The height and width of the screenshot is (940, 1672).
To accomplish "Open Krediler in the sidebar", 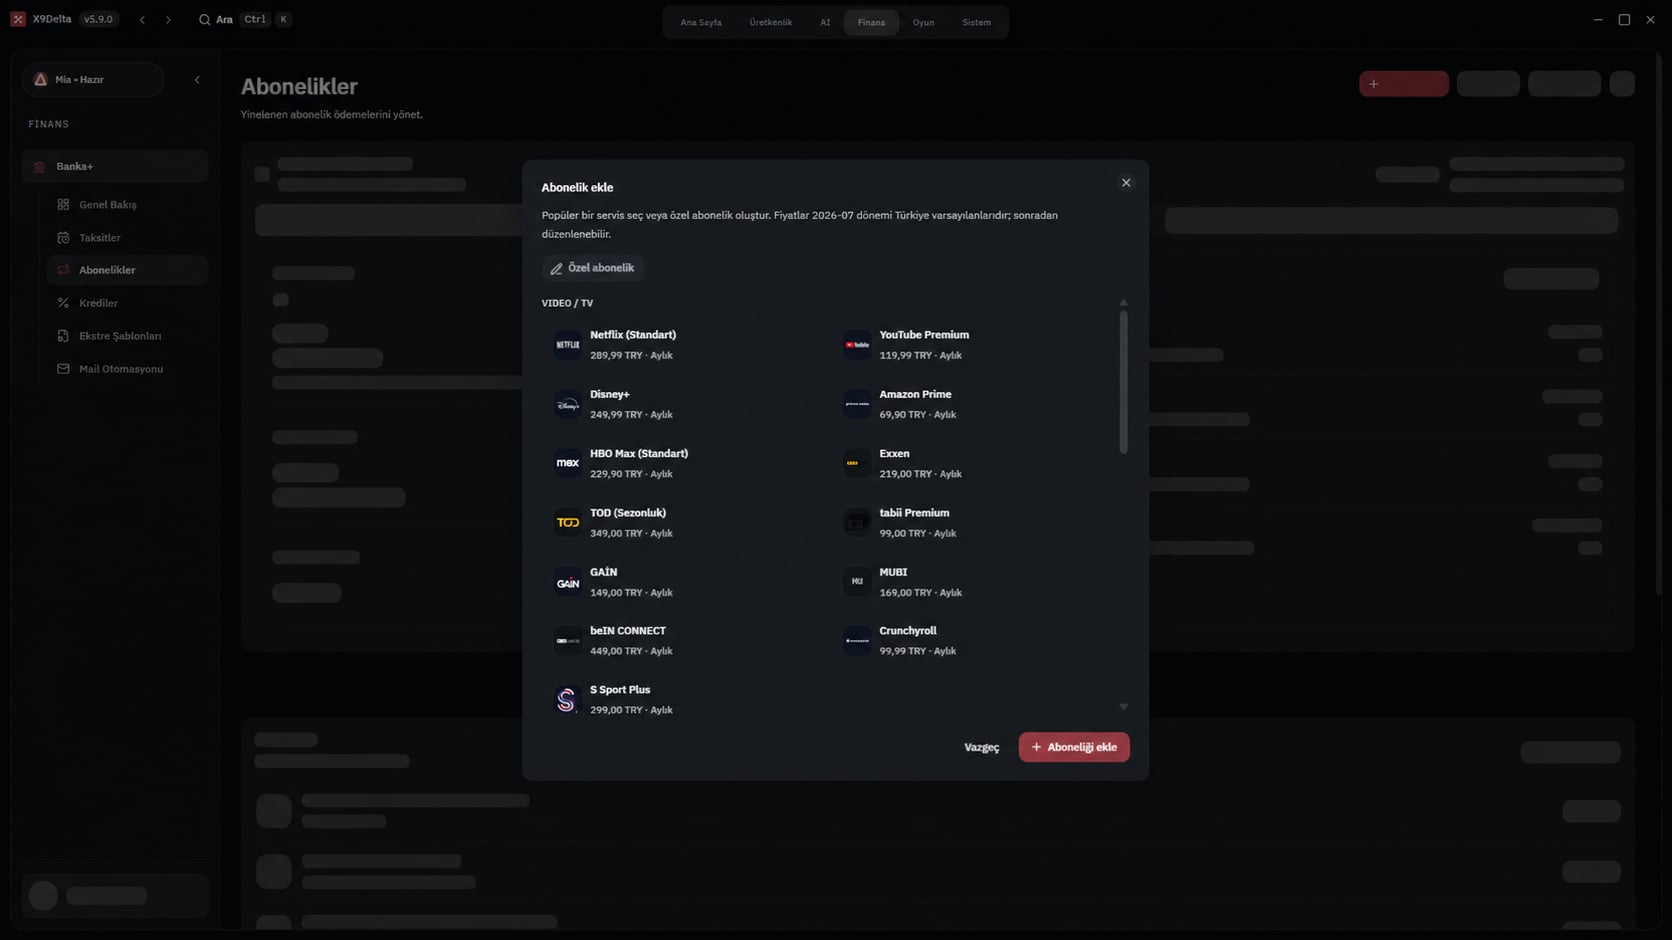I will [x=127, y=303].
